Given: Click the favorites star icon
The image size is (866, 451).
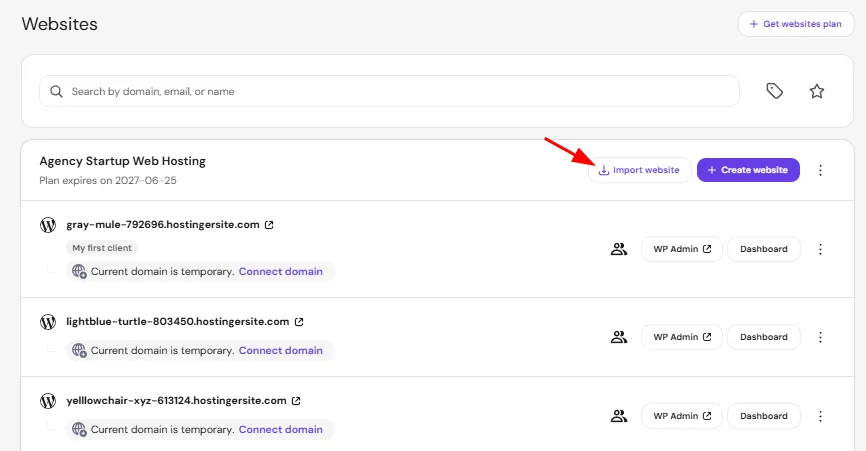Looking at the screenshot, I should [x=817, y=91].
